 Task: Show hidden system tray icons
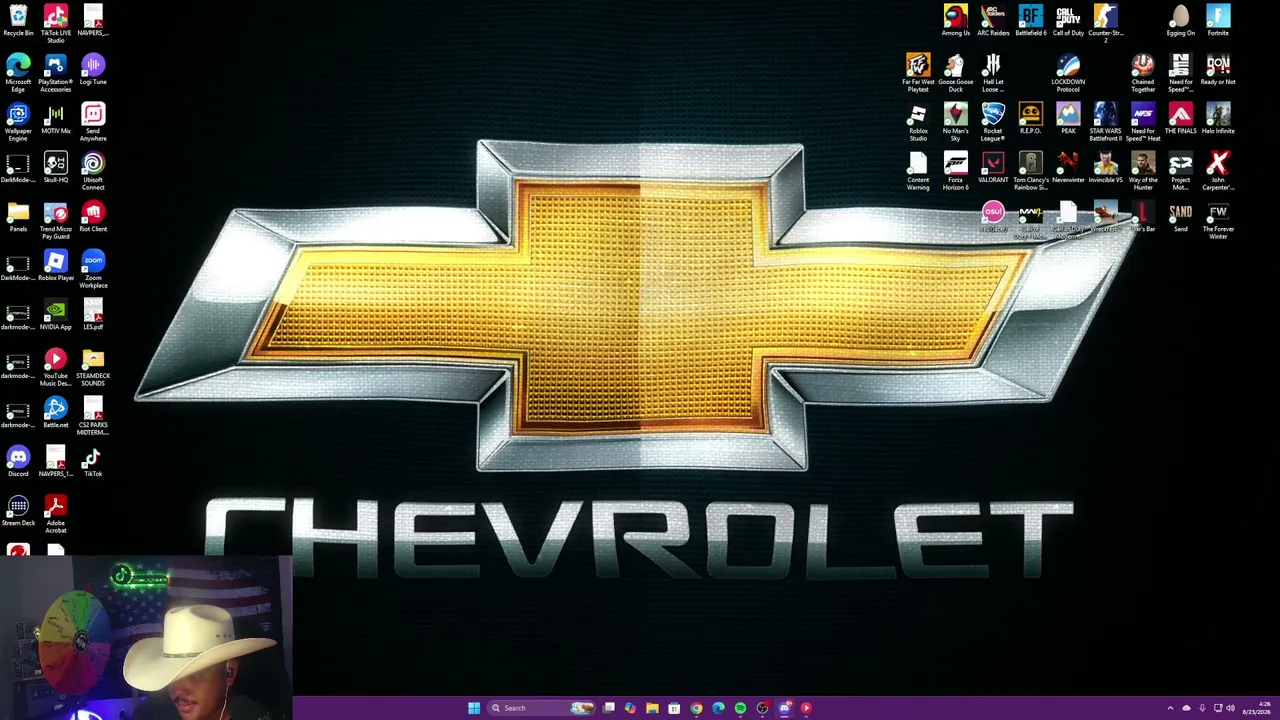click(1170, 708)
